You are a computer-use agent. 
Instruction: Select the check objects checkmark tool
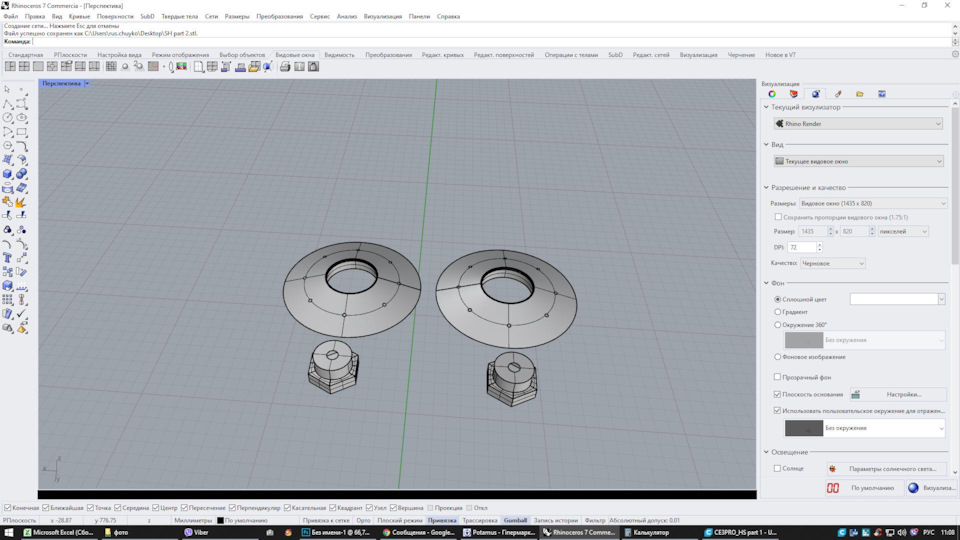tap(21, 313)
